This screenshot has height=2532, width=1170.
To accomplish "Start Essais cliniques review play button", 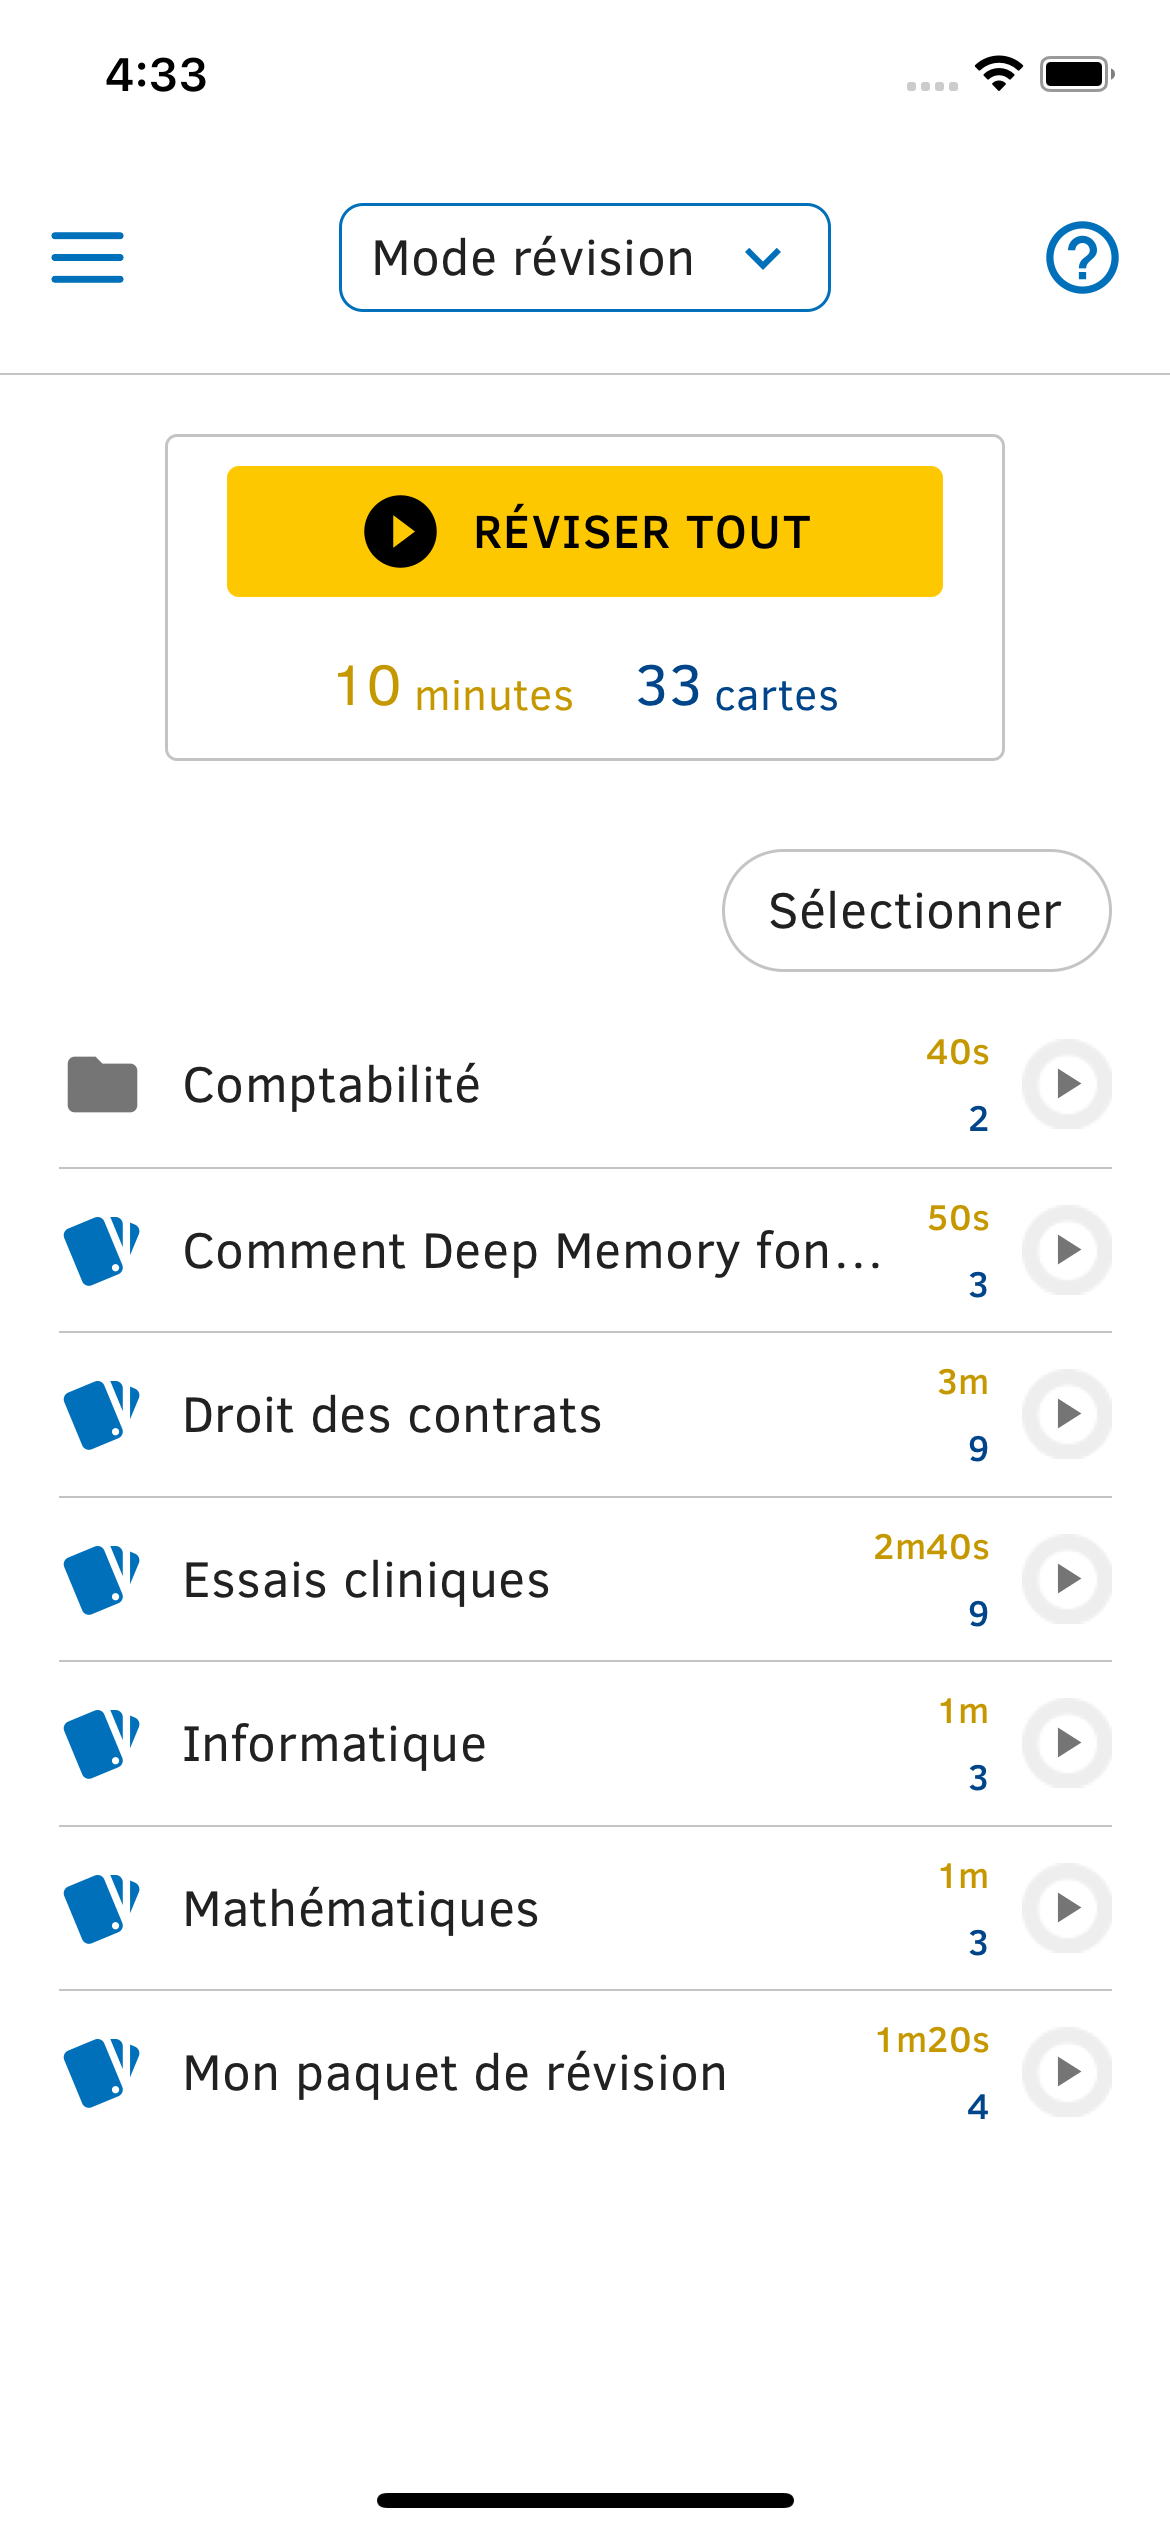I will (1067, 1579).
